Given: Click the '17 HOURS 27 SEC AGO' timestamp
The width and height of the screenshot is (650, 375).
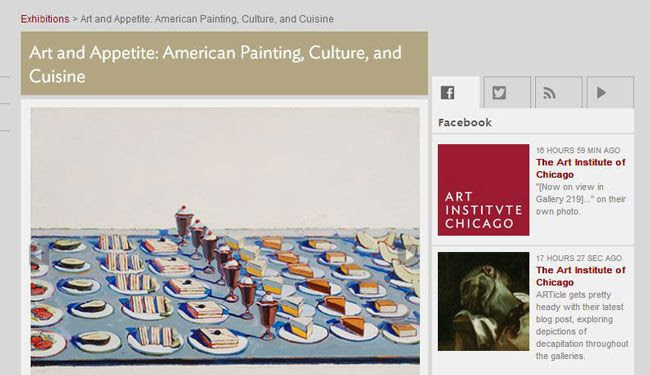Looking at the screenshot, I should 579,258.
